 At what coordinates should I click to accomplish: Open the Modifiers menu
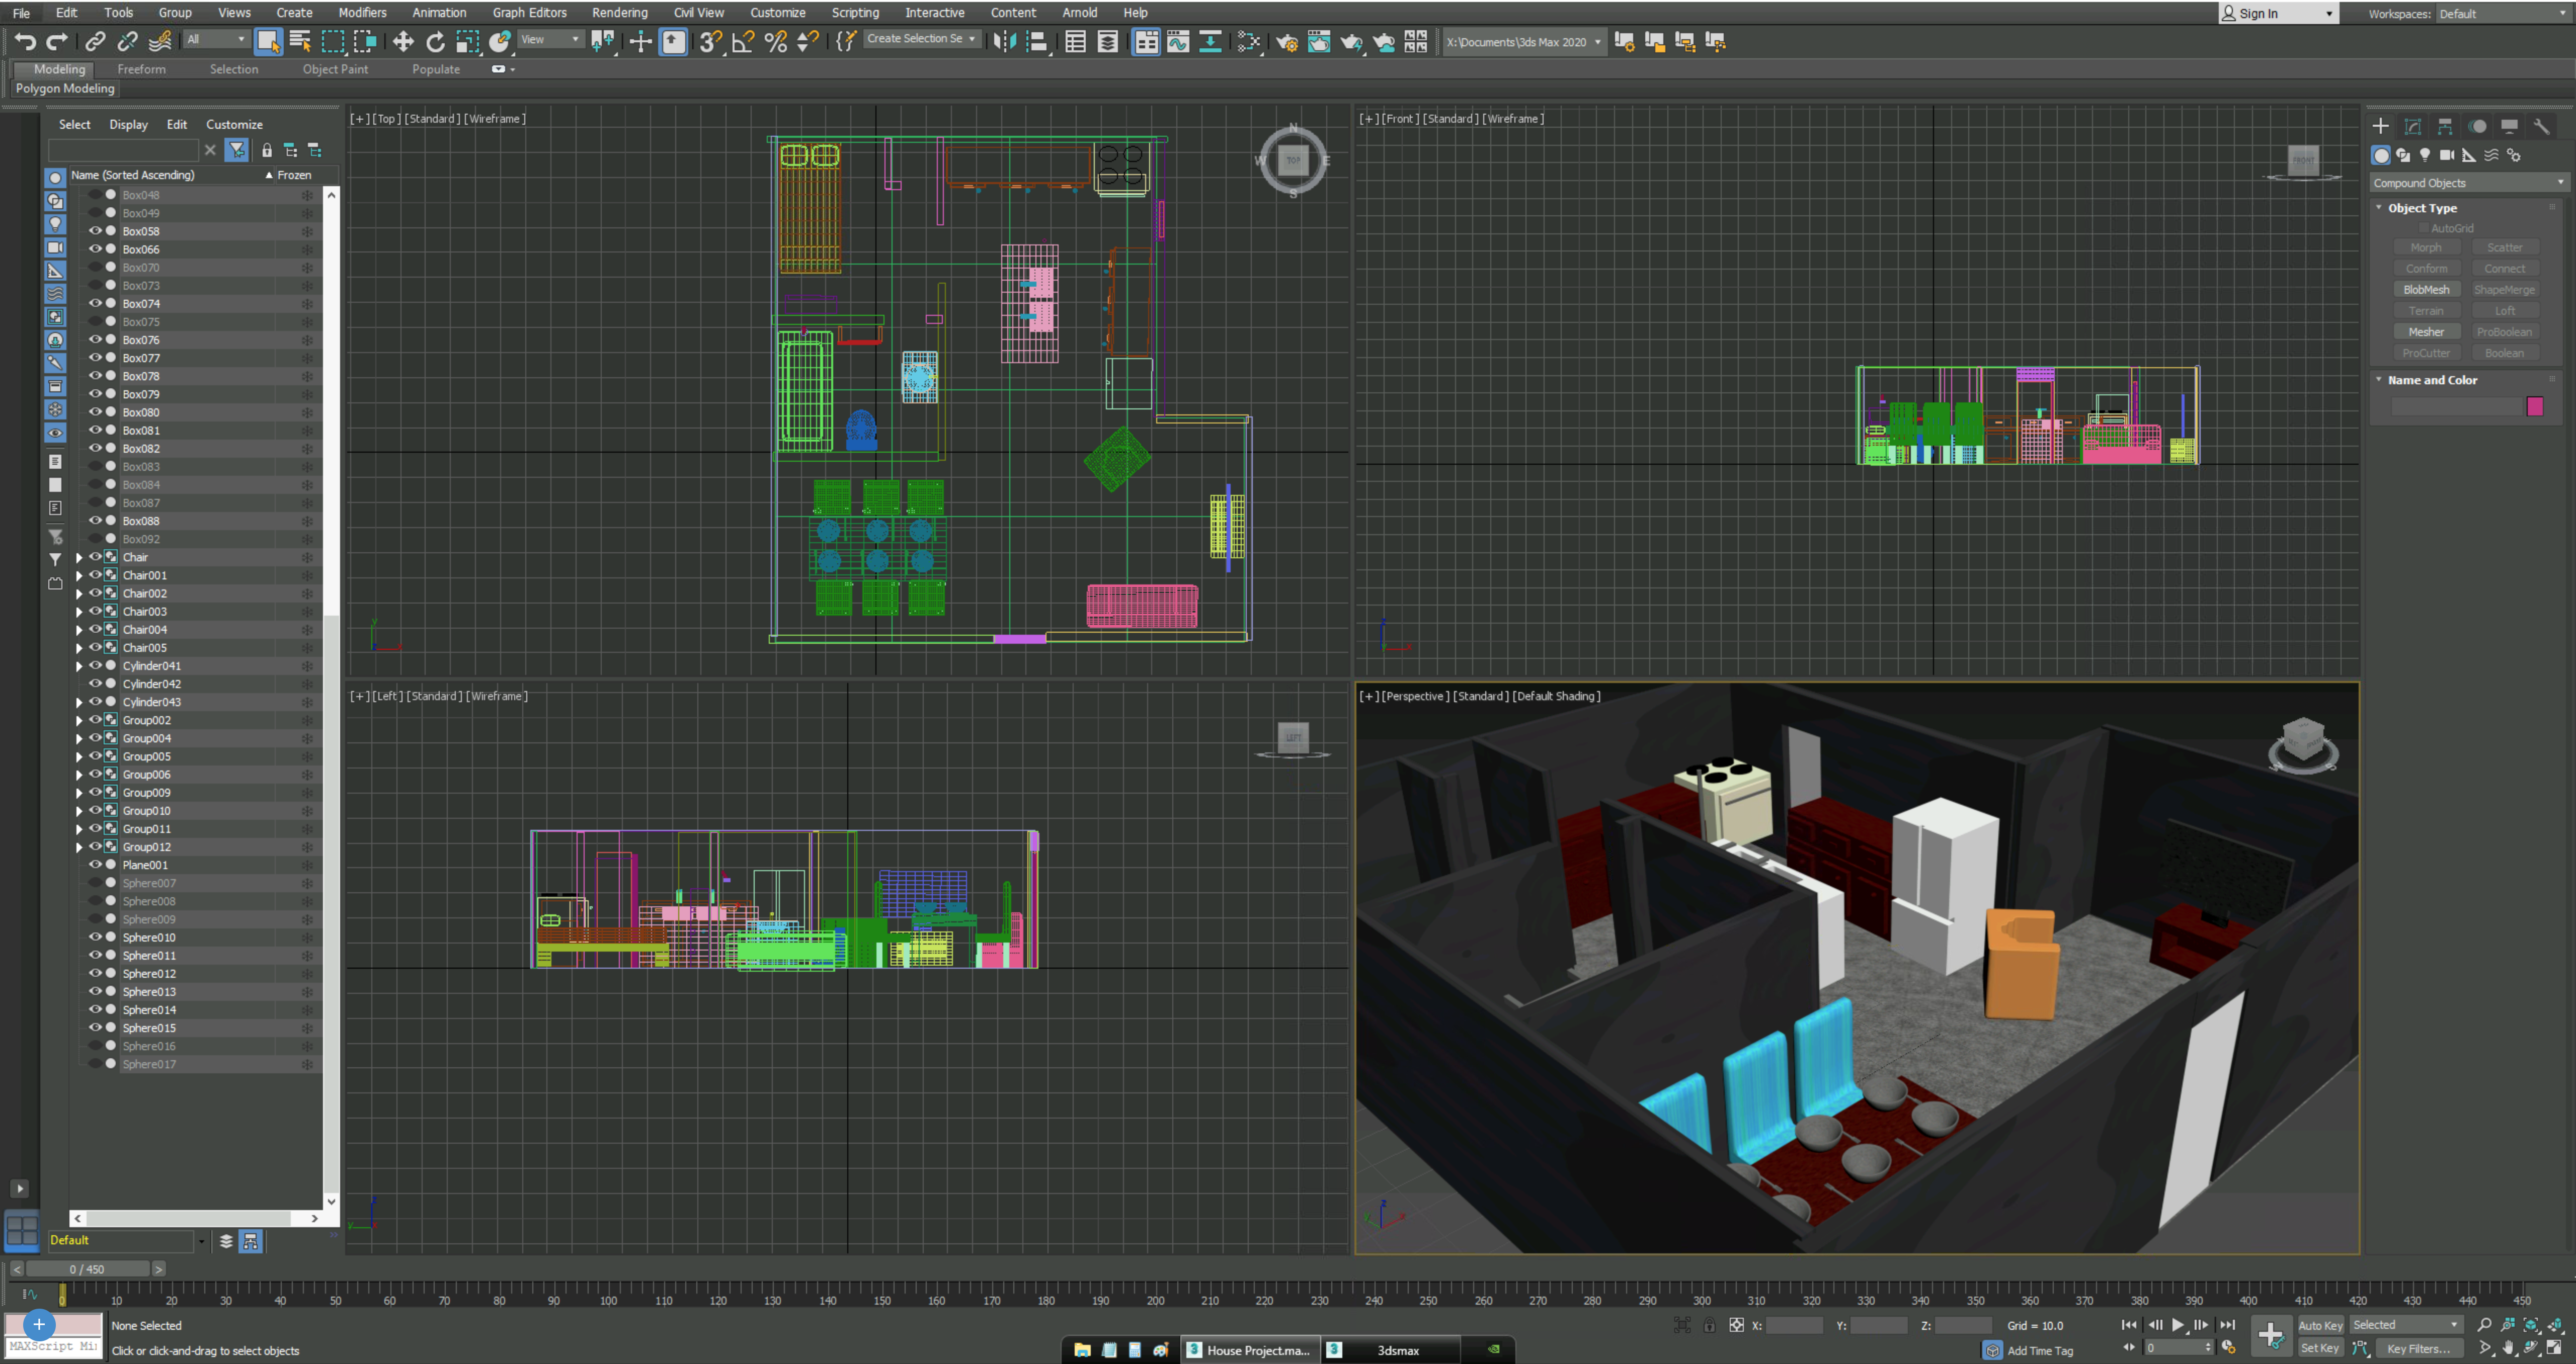(362, 13)
